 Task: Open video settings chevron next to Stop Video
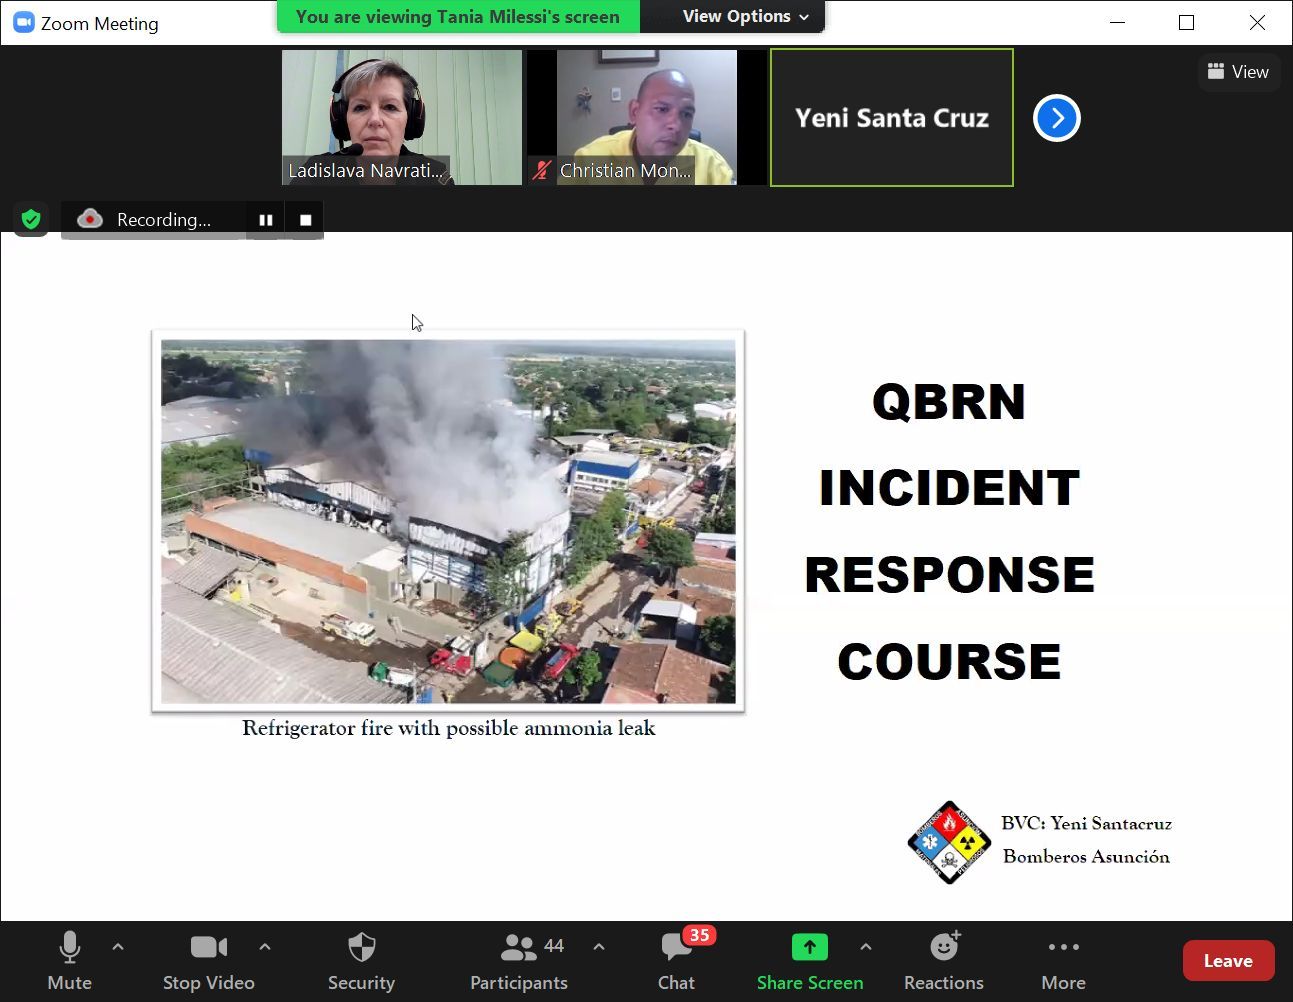click(x=265, y=947)
